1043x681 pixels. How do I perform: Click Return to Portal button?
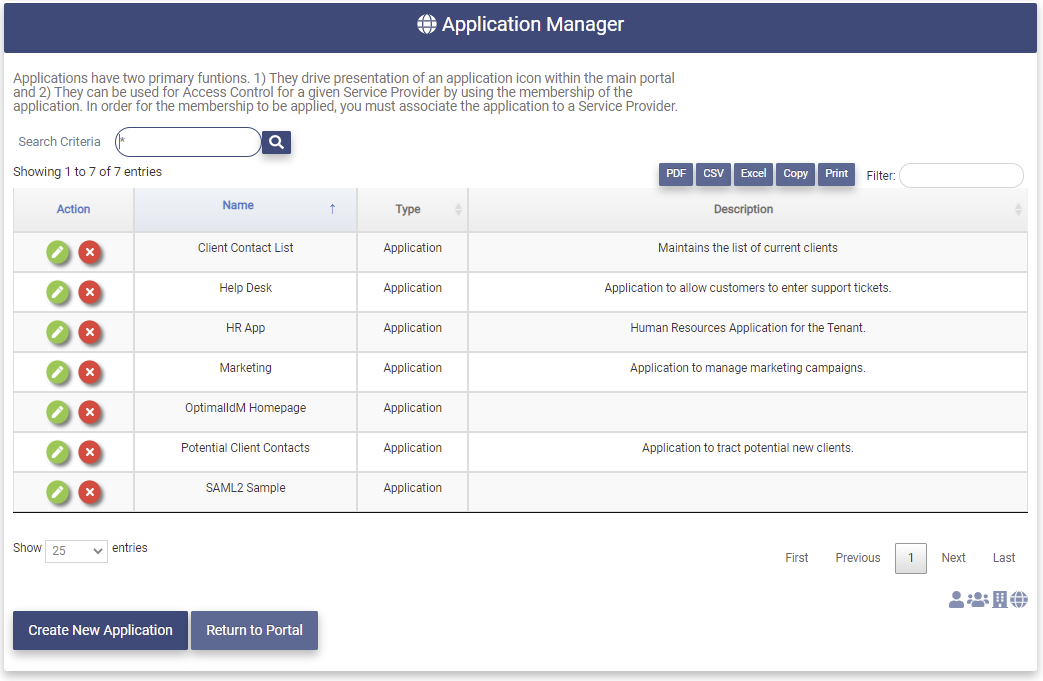point(254,630)
